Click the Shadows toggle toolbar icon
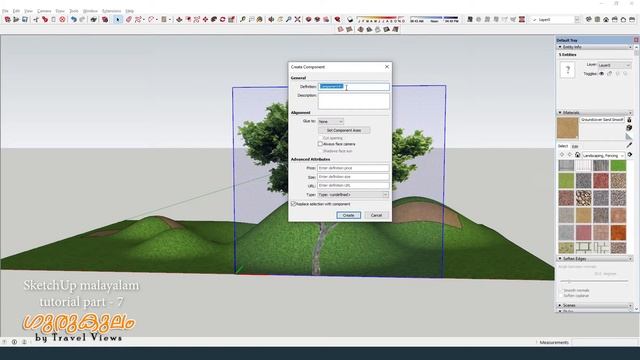The width and height of the screenshot is (640, 360). (x=350, y=19)
